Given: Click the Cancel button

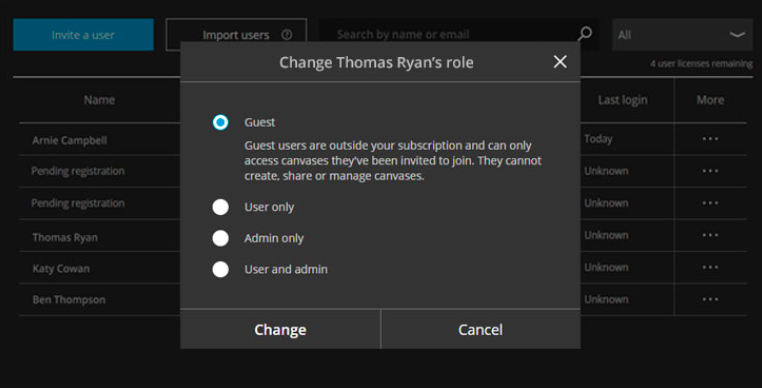Looking at the screenshot, I should (x=481, y=330).
